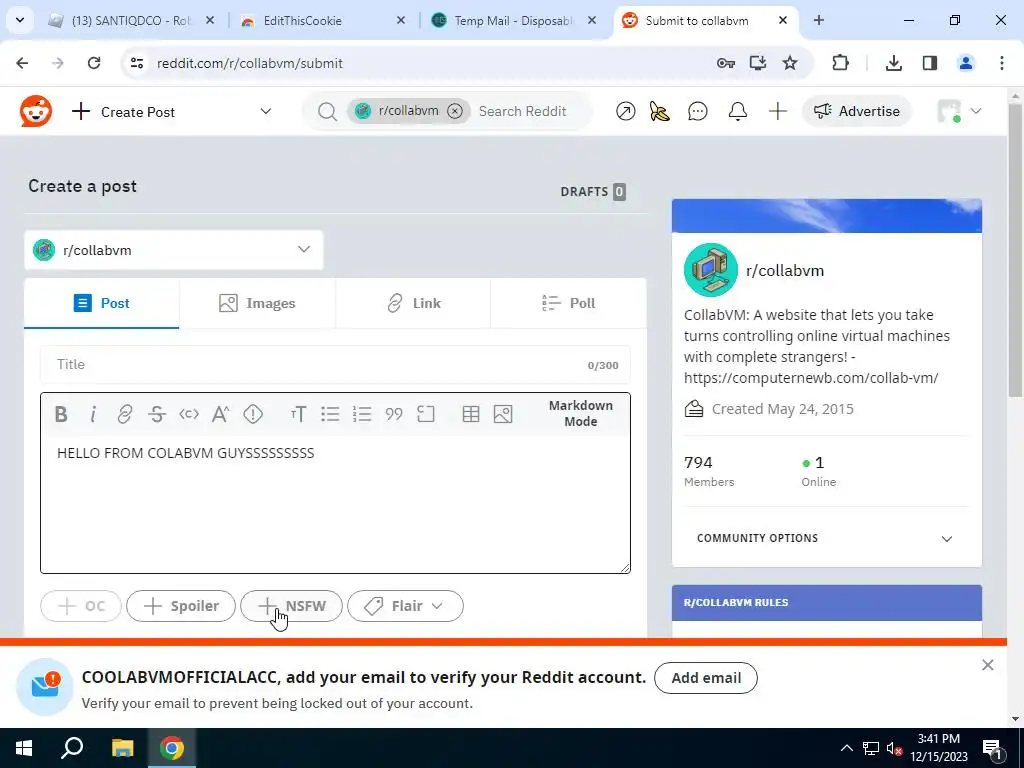Open Drafts list
The width and height of the screenshot is (1024, 768).
click(593, 192)
